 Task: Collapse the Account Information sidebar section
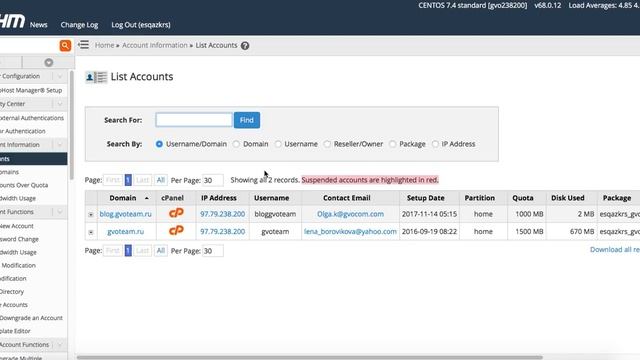click(60, 145)
